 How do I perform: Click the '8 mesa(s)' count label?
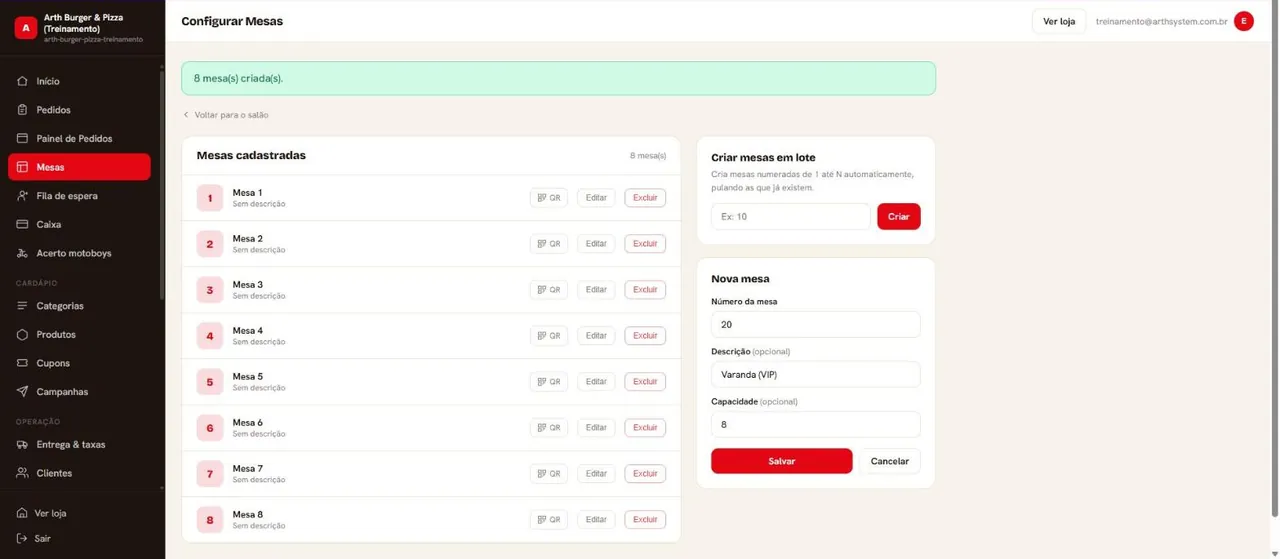coord(648,156)
